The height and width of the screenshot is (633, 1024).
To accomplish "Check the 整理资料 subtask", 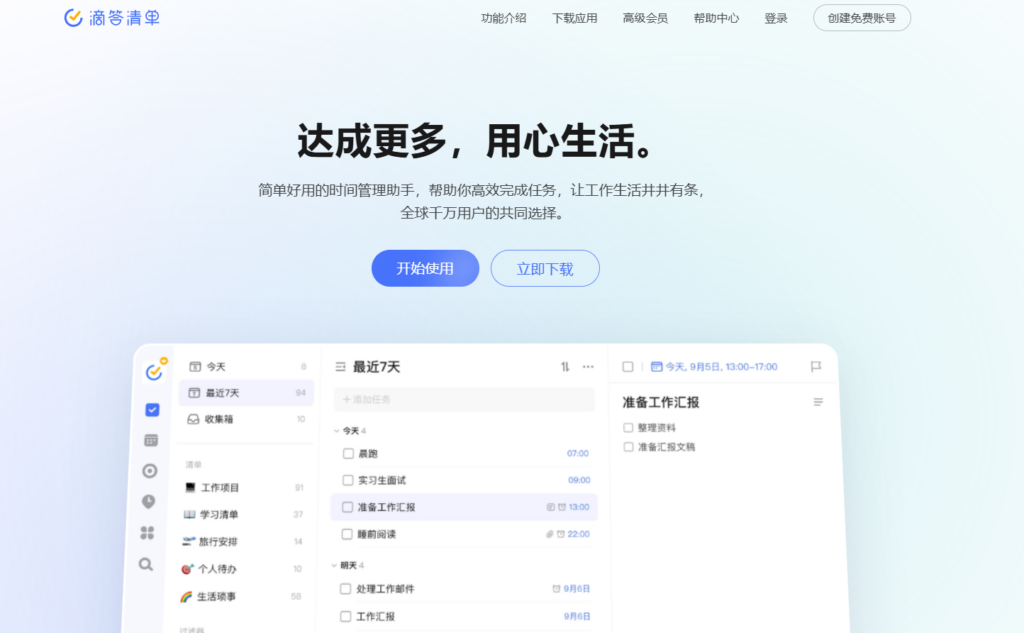I will tap(629, 426).
